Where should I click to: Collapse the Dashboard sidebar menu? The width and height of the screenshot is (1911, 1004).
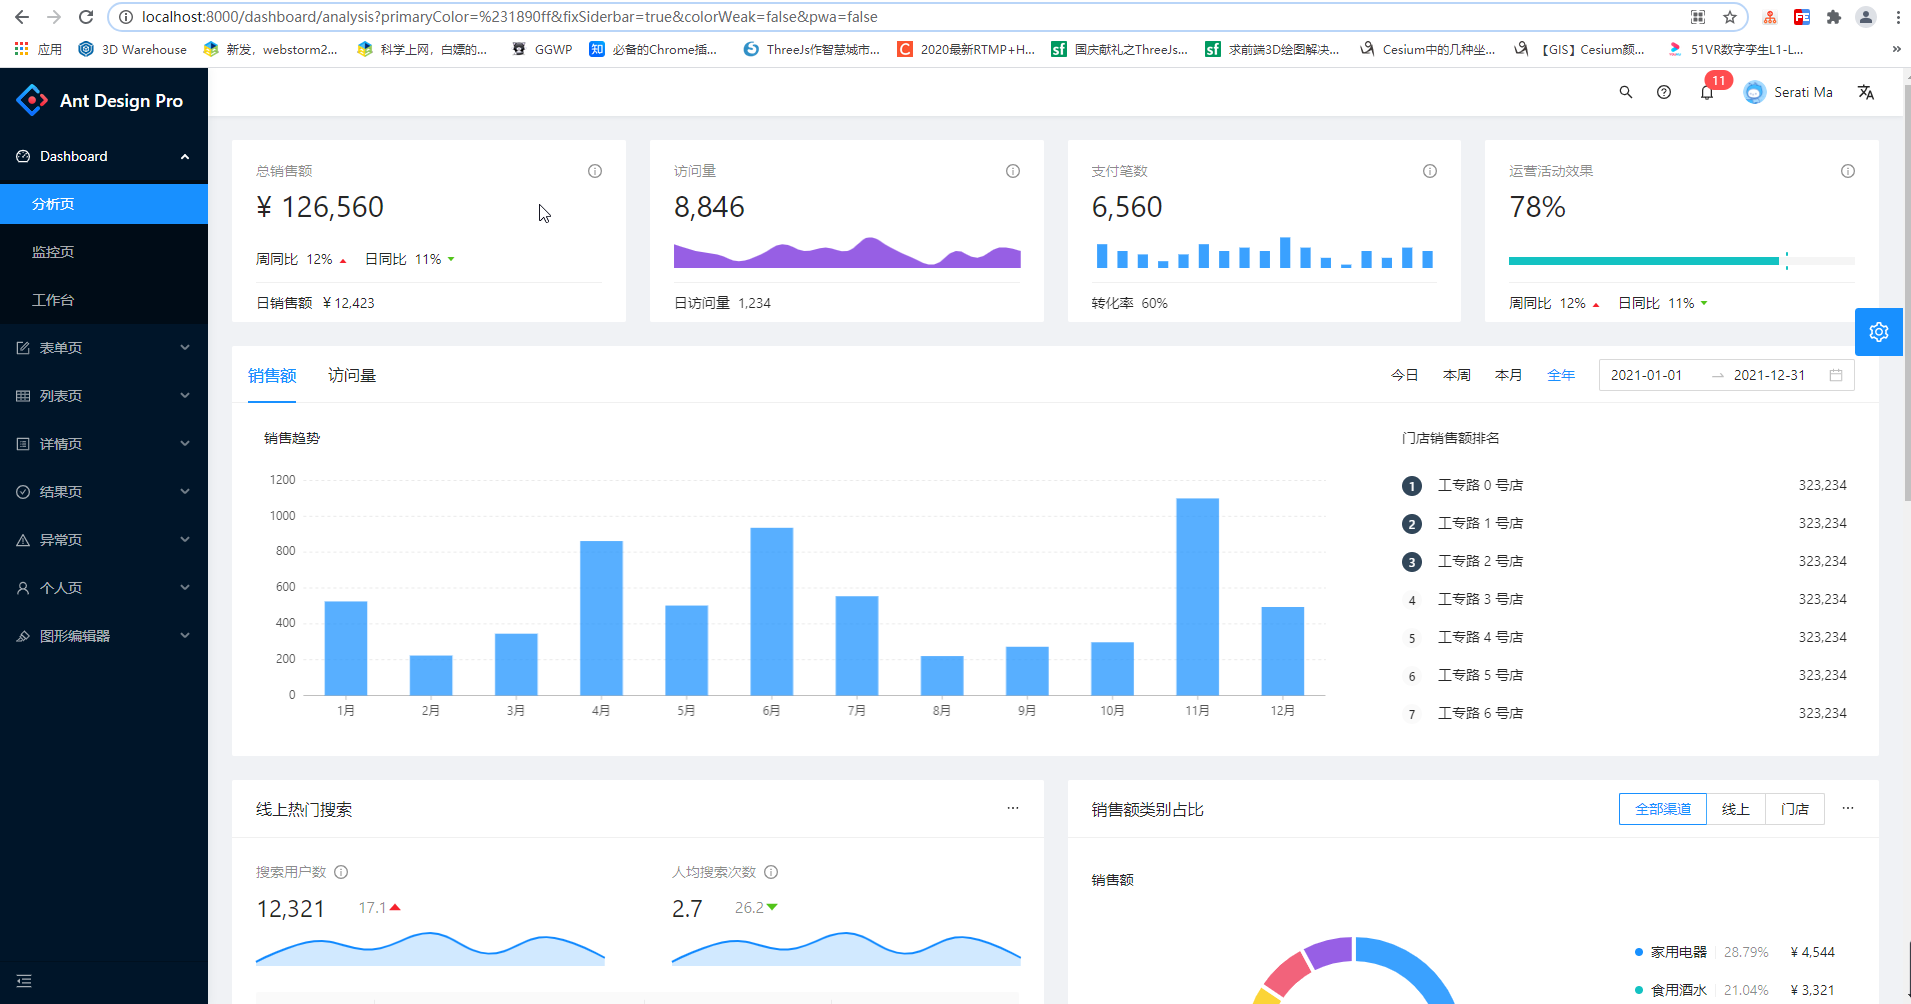[104, 156]
